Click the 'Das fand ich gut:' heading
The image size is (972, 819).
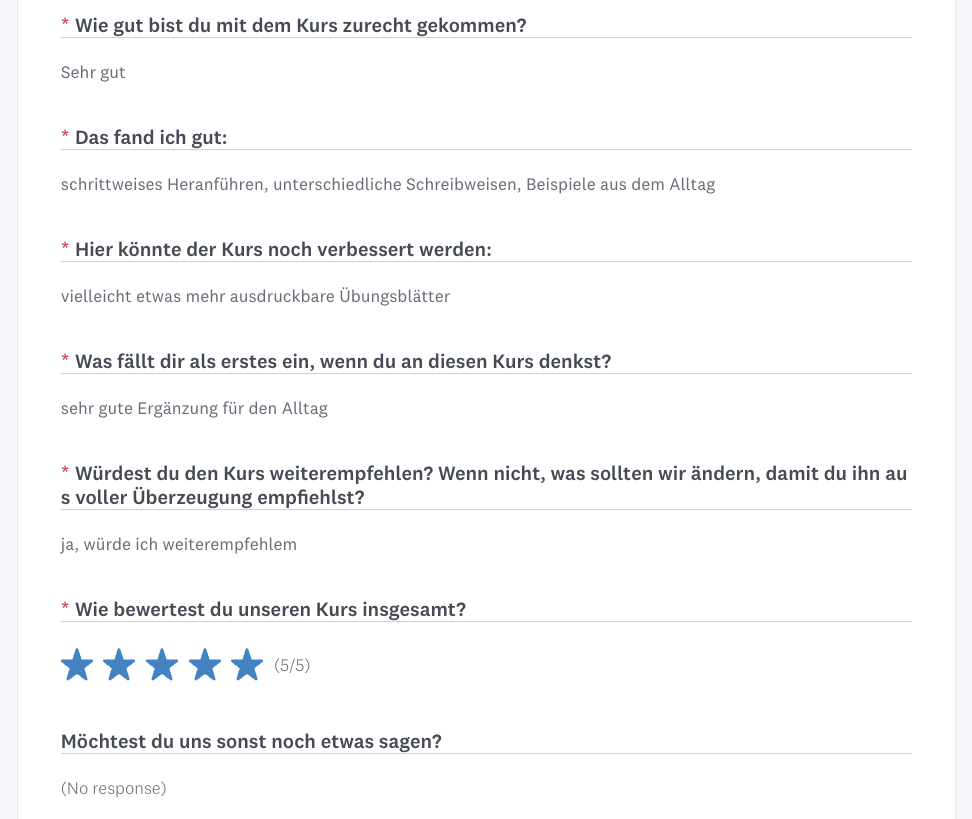151,137
